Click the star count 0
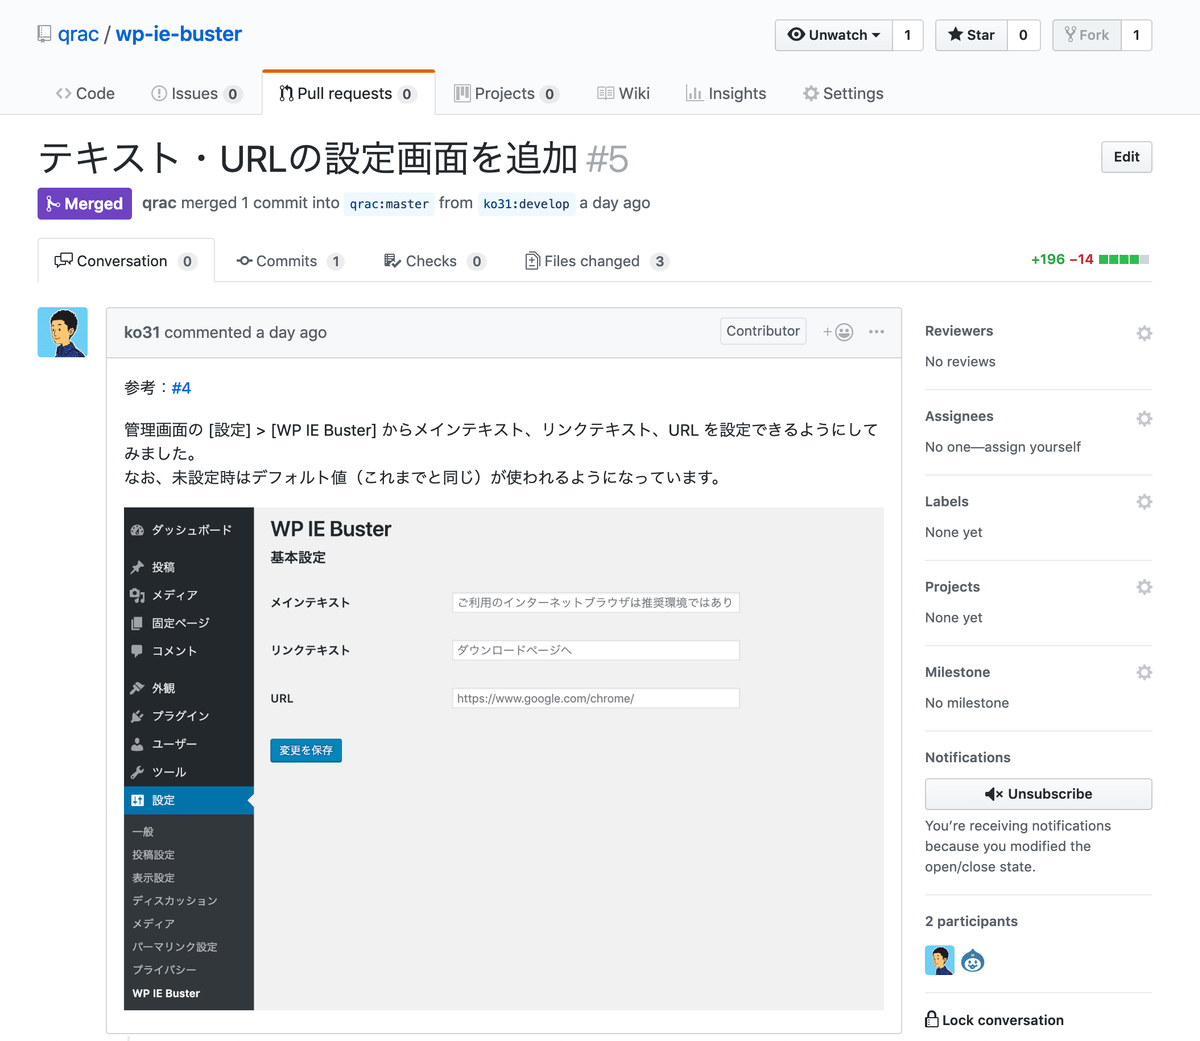The height and width of the screenshot is (1041, 1200). coord(1023,35)
